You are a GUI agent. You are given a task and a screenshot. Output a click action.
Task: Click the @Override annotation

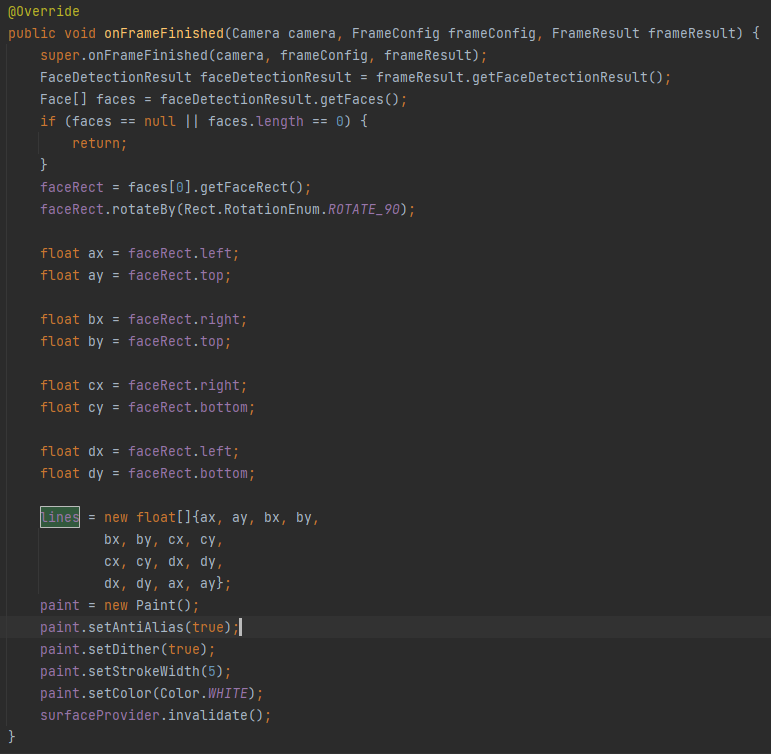pos(44,11)
